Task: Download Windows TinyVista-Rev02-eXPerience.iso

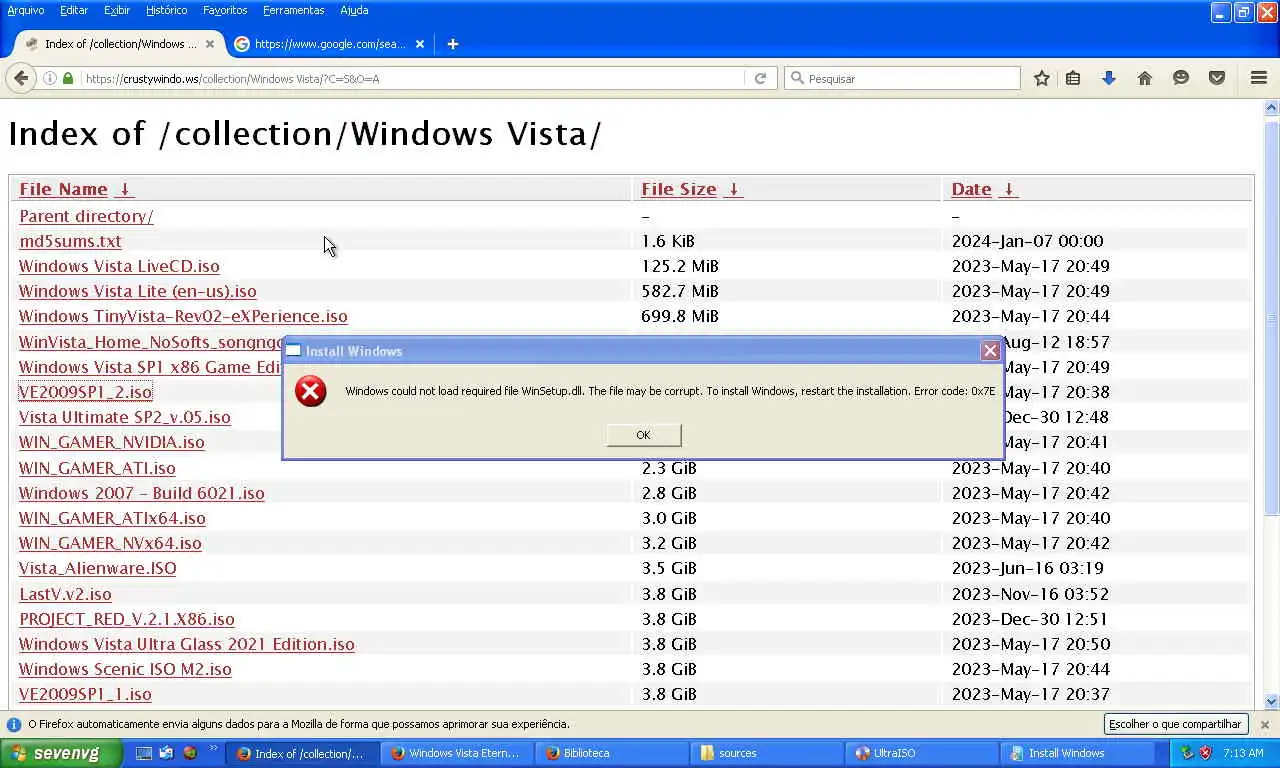Action: click(x=183, y=316)
